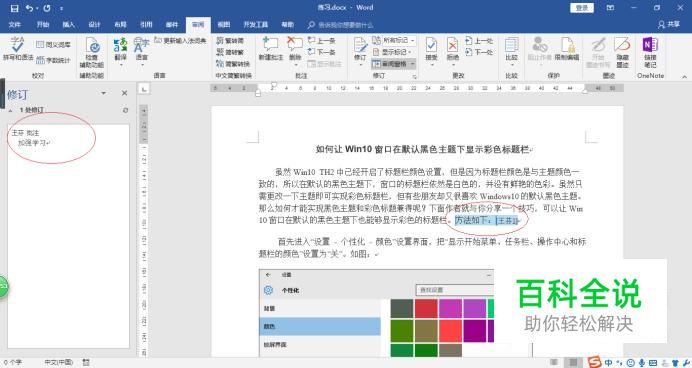Open 链接笔记 OneNote linked notes
692x368 pixels.
tap(650, 52)
